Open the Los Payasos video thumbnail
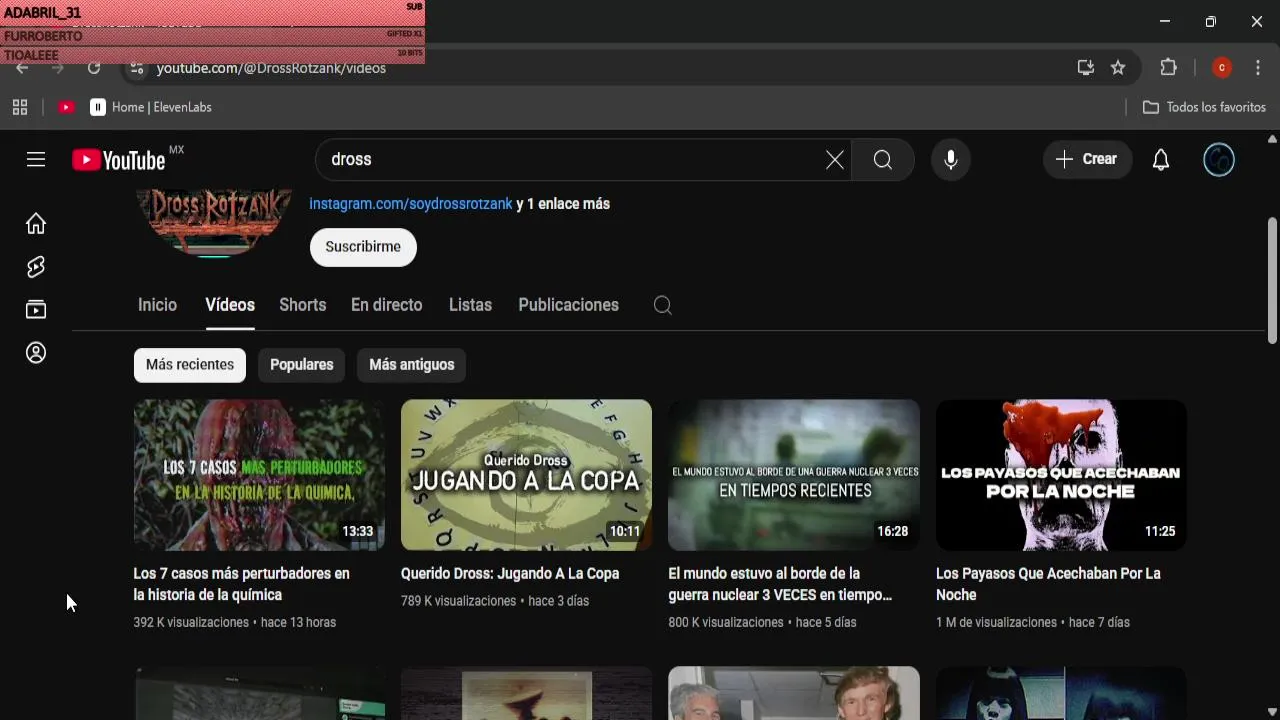 point(1061,475)
